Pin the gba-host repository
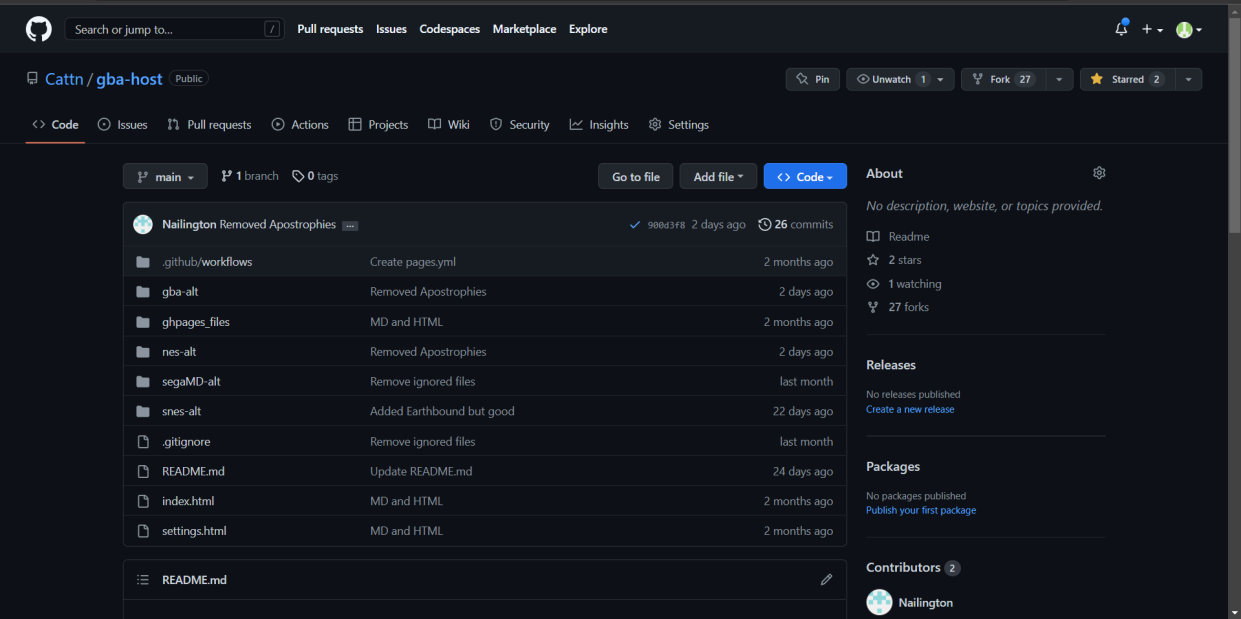Screen dimensions: 1241x619 click(x=812, y=79)
